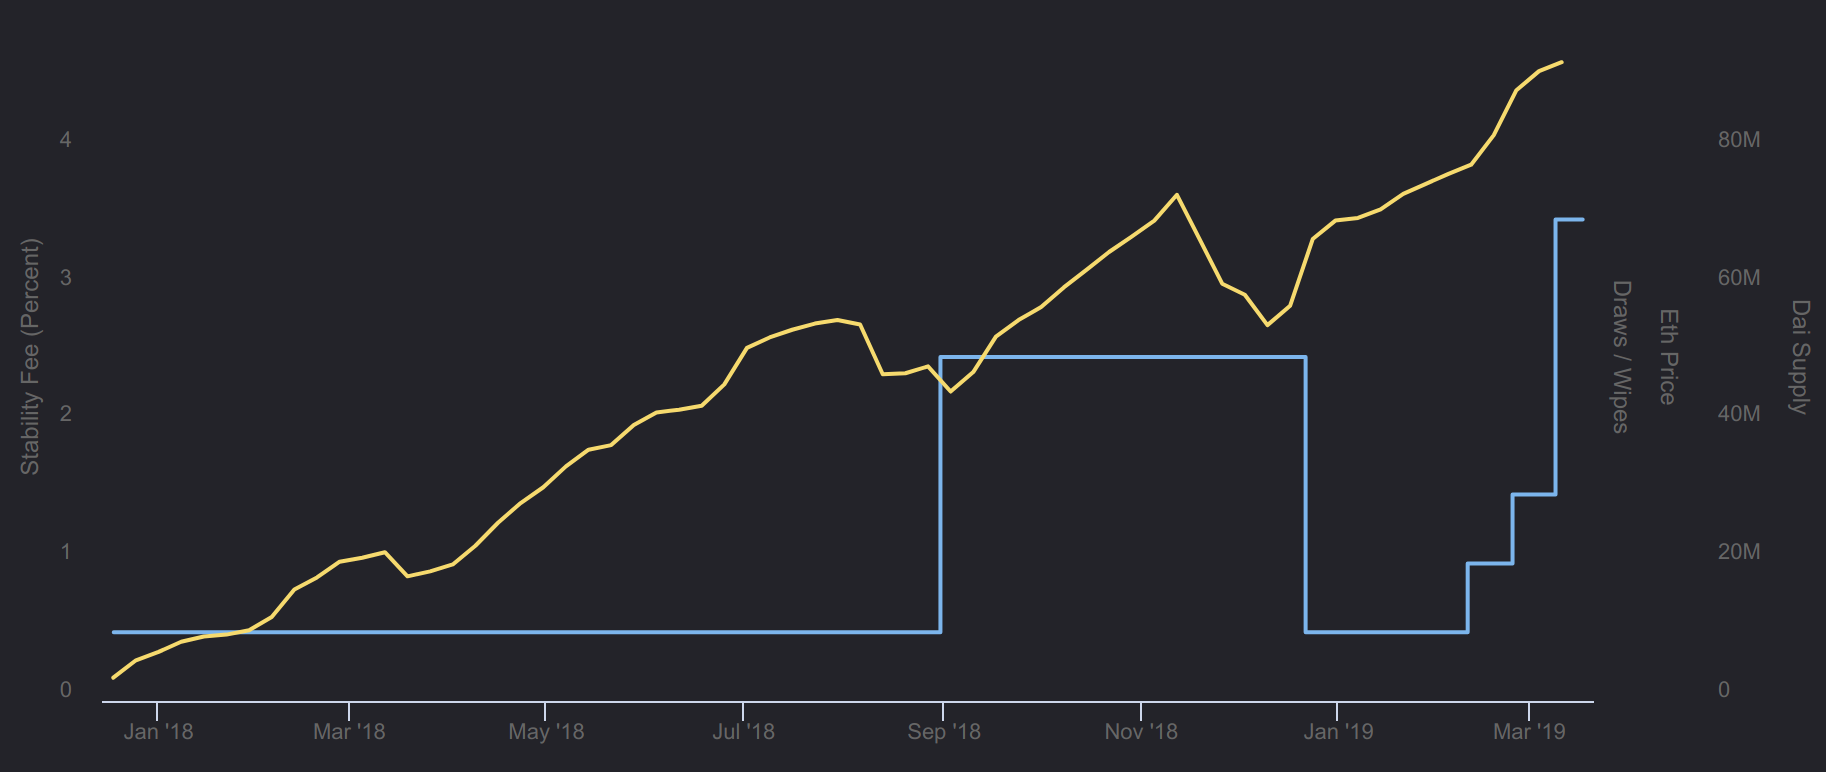Click the 'Draws / Wipes' axis title
The height and width of the screenshot is (772, 1826).
coord(1621,357)
